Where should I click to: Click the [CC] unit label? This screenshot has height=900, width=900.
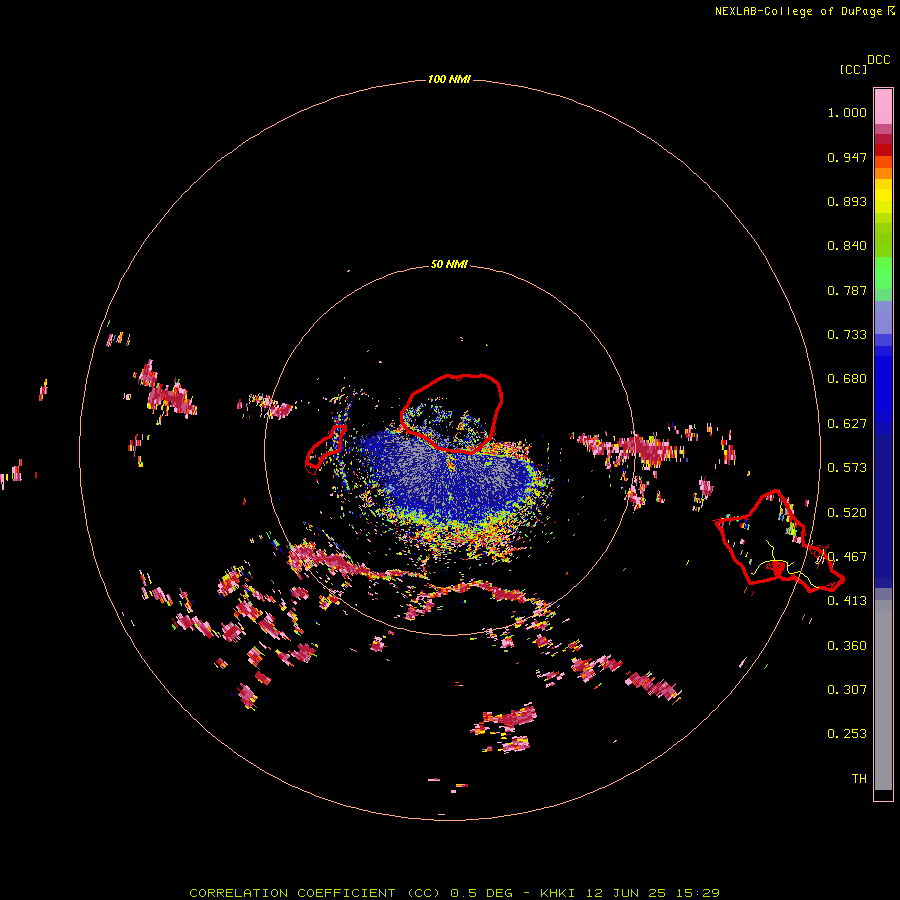coord(854,69)
